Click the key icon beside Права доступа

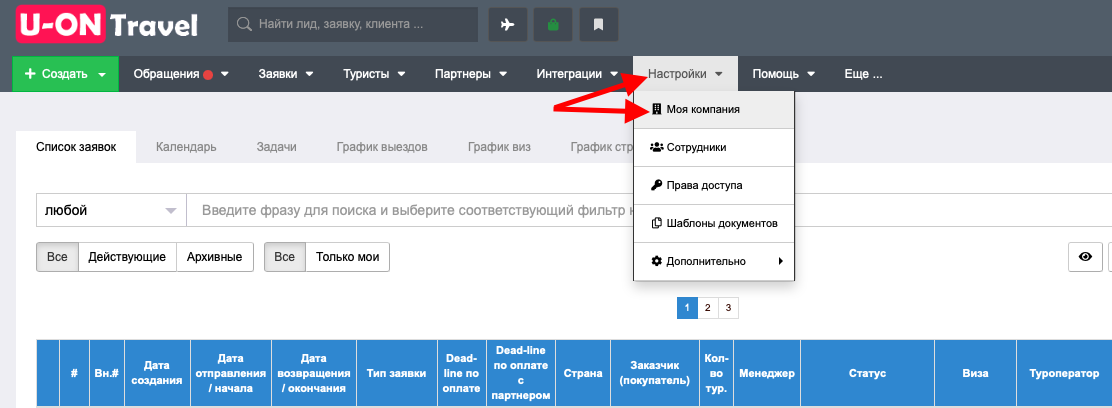click(656, 185)
